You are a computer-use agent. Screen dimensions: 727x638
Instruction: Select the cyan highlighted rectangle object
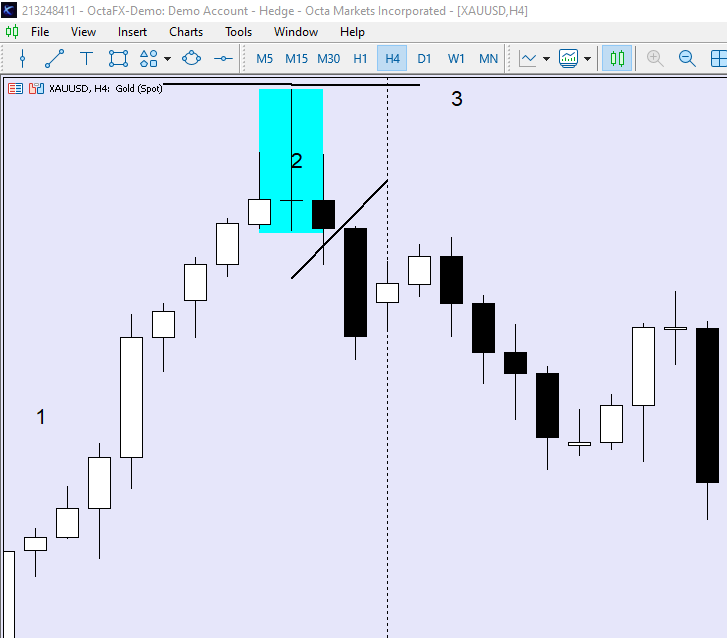click(x=291, y=160)
